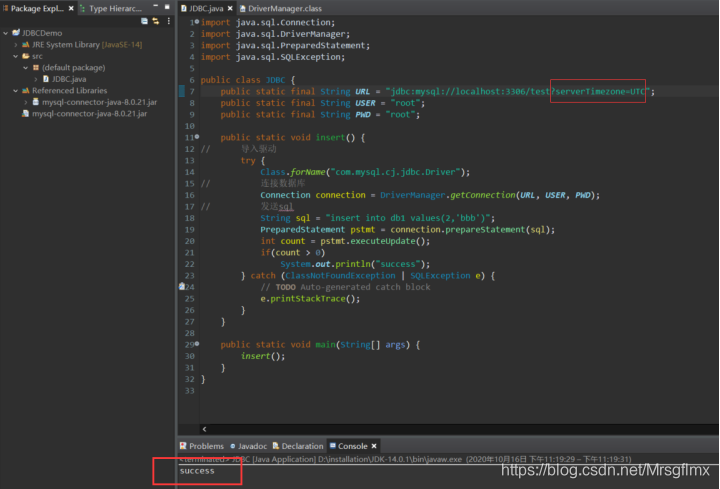Click the DriverManager.class tab icon
The image size is (720, 489).
242,8
